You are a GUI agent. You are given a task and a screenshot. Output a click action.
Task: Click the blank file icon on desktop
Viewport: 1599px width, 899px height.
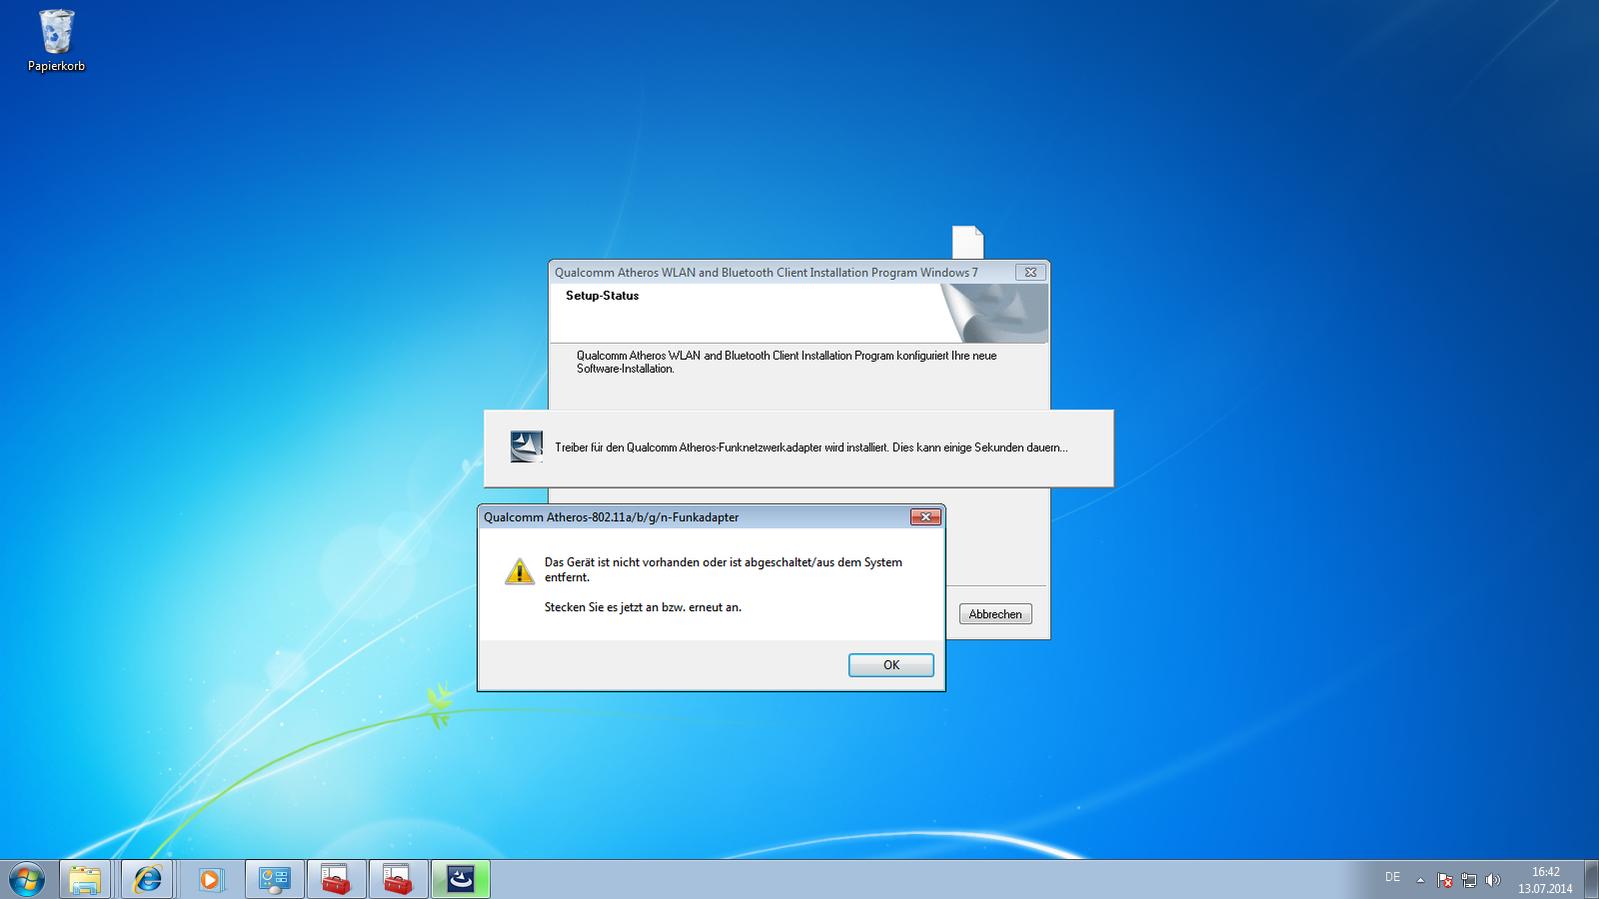tap(967, 242)
